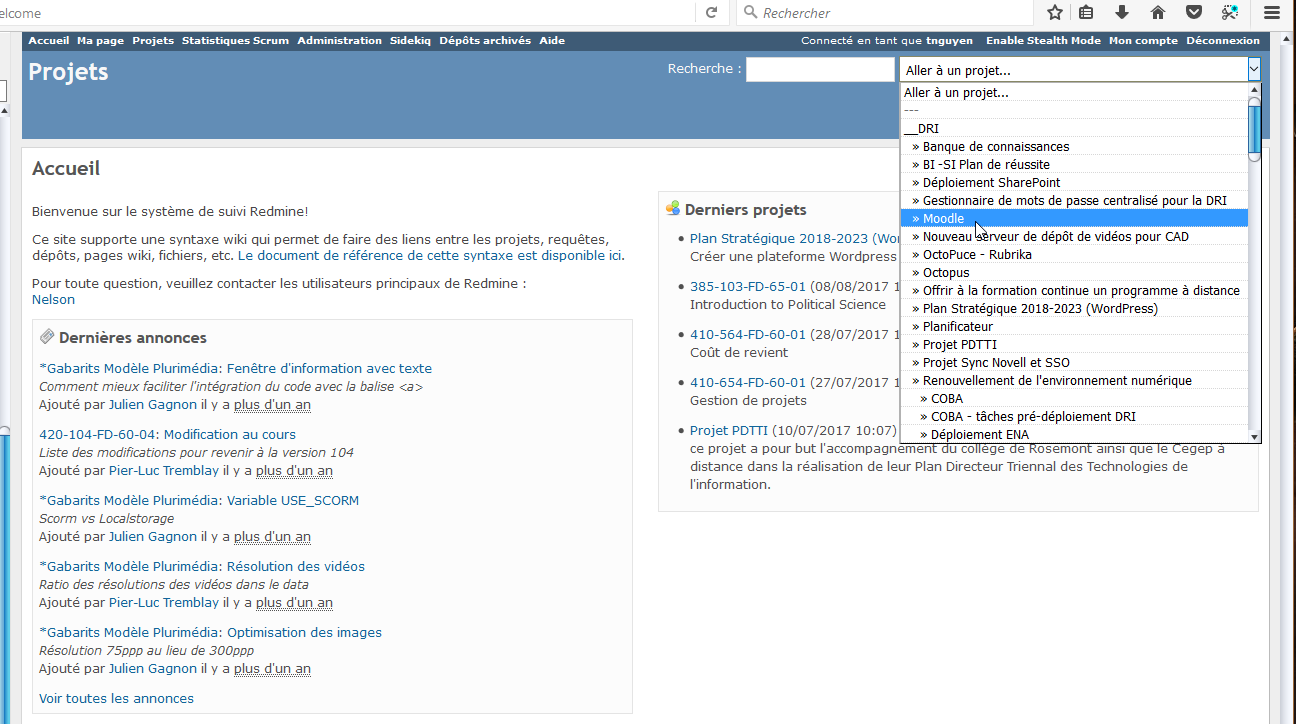This screenshot has width=1296, height=724.
Task: Open the bookmarks list icon
Action: pyautogui.click(x=1086, y=13)
